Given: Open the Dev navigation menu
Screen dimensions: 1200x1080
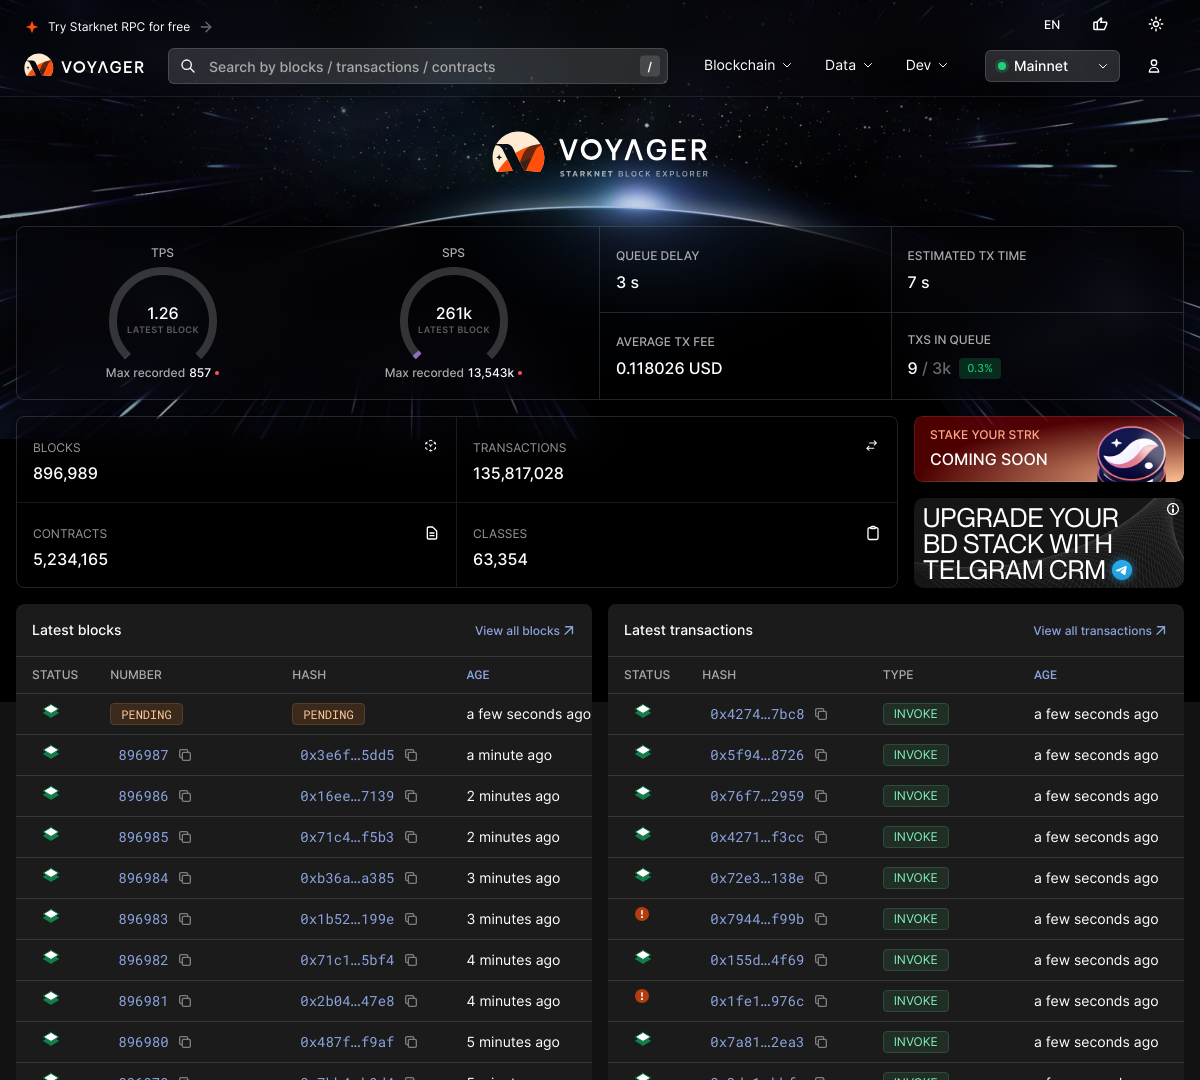Looking at the screenshot, I should tap(926, 65).
